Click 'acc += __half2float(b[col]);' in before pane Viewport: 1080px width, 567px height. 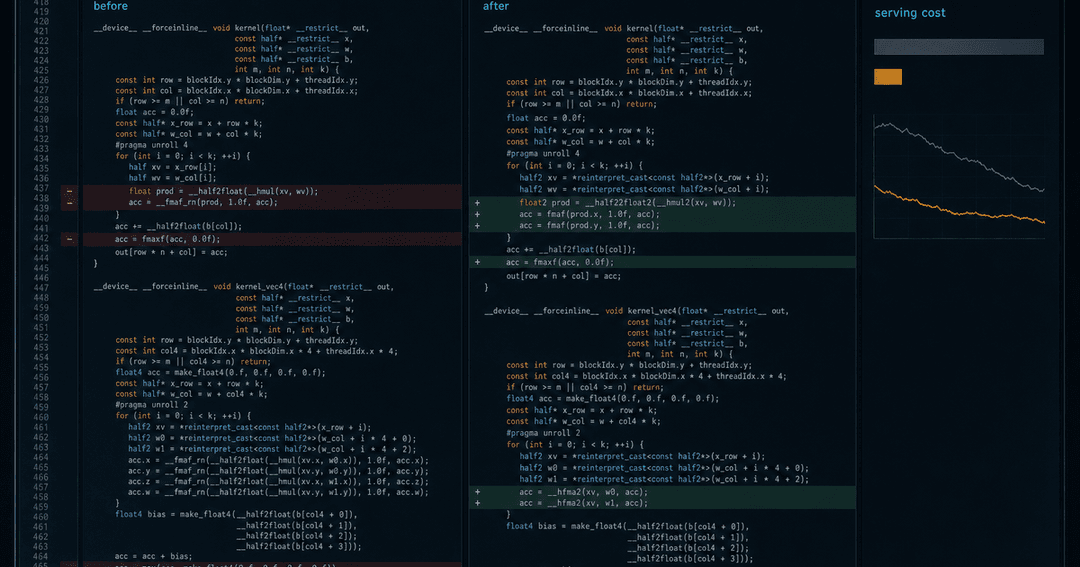pos(178,226)
